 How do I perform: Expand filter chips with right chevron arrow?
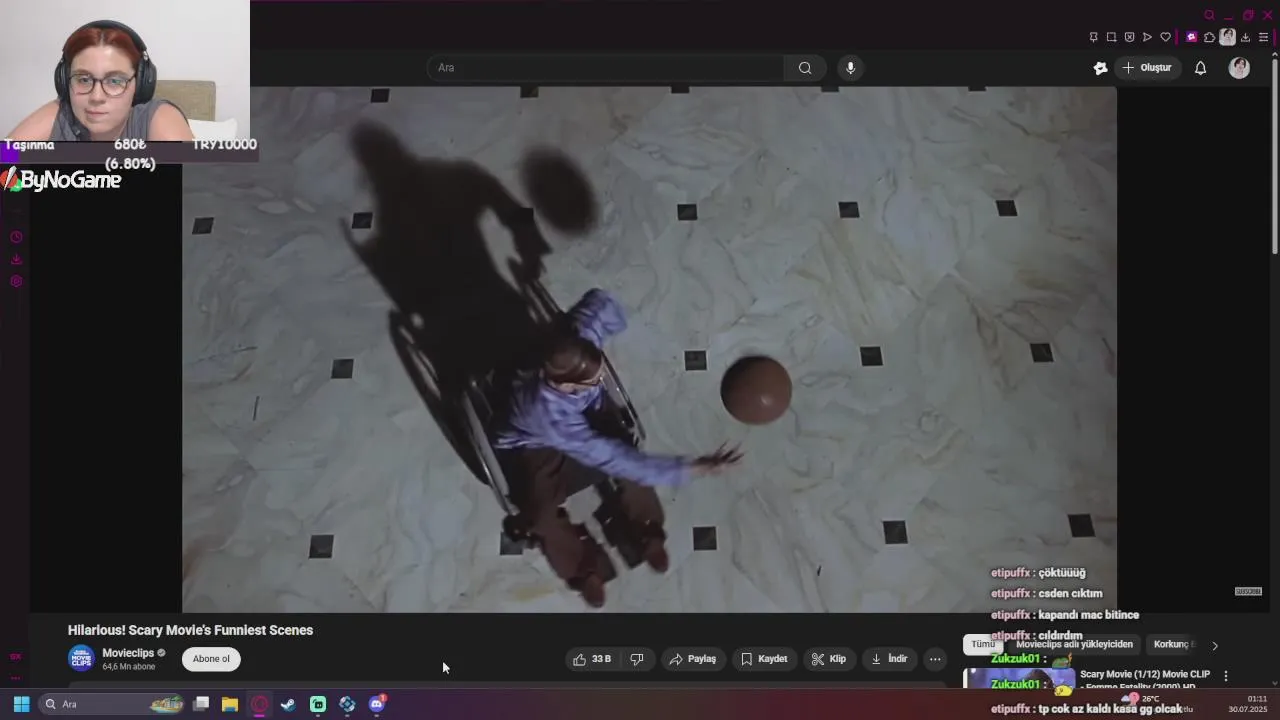[1215, 646]
